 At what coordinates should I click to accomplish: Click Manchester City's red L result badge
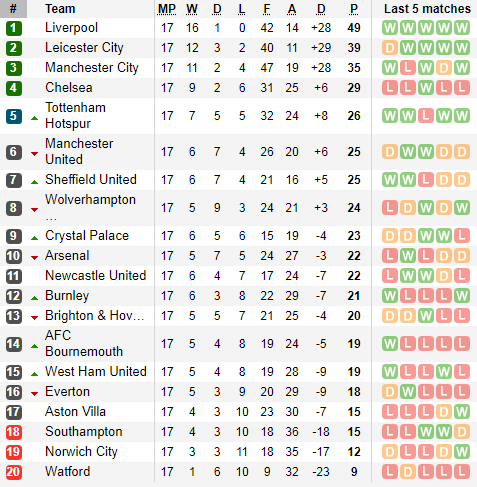tap(408, 68)
